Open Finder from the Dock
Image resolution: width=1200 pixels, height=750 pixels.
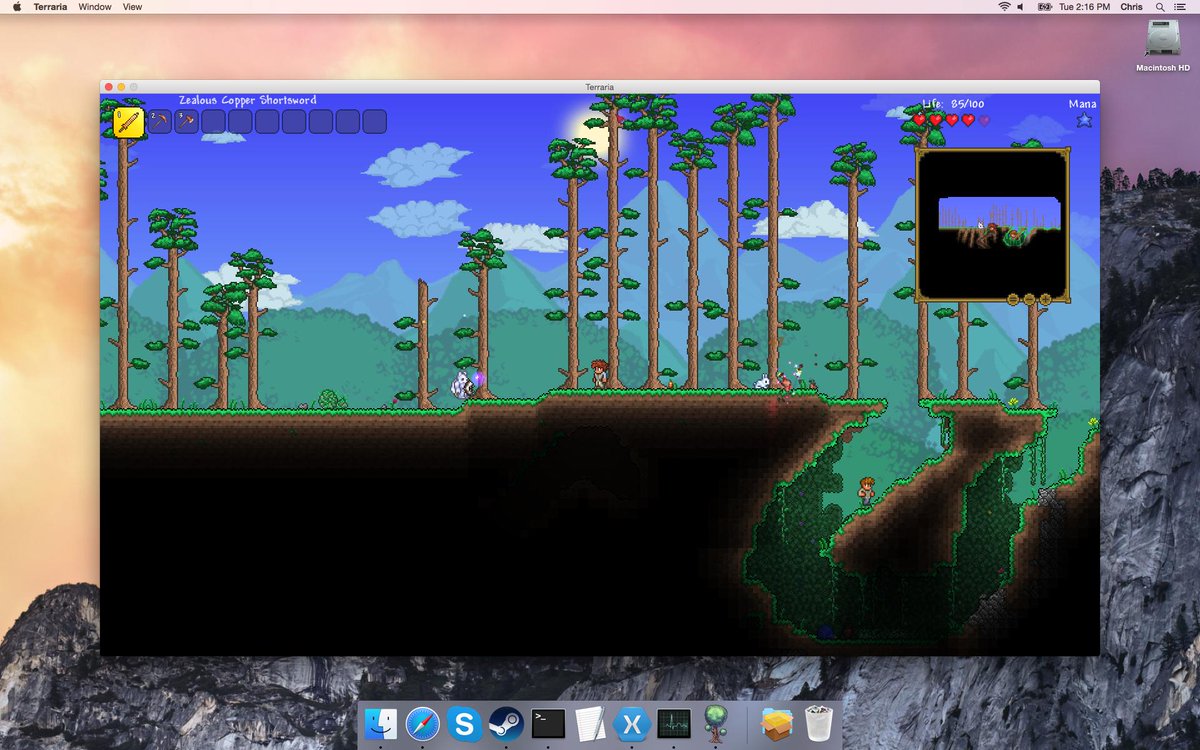pyautogui.click(x=381, y=723)
